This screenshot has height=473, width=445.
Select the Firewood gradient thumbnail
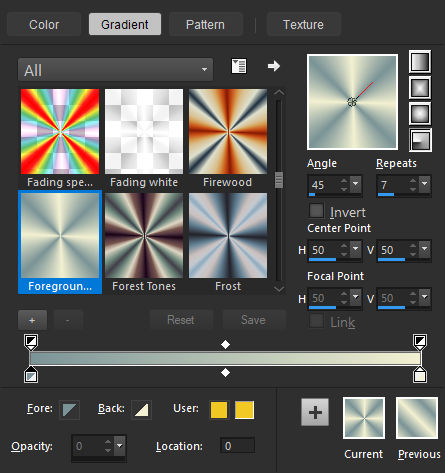tap(228, 131)
